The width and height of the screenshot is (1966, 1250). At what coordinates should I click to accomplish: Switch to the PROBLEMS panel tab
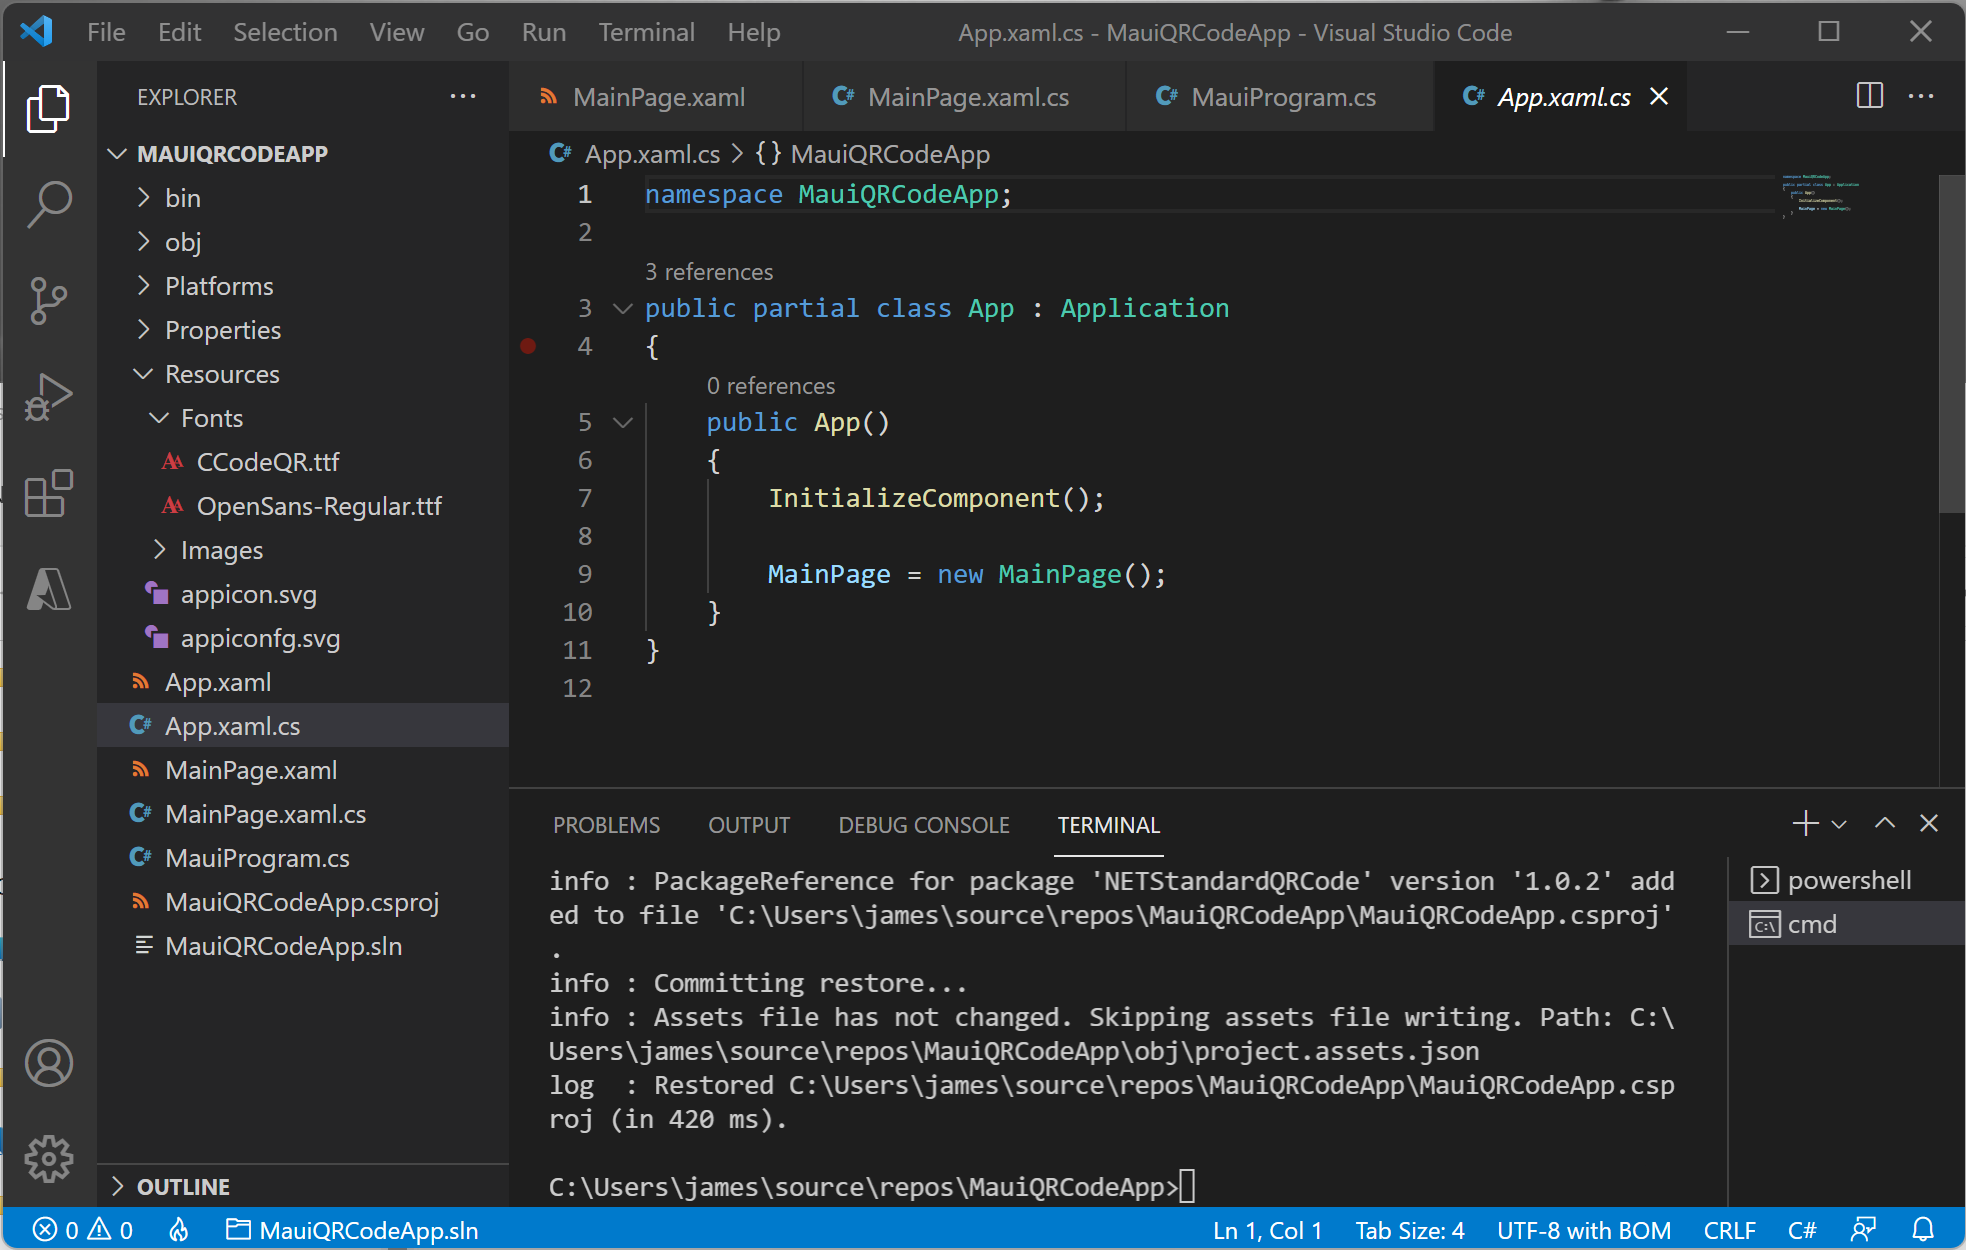click(x=606, y=825)
